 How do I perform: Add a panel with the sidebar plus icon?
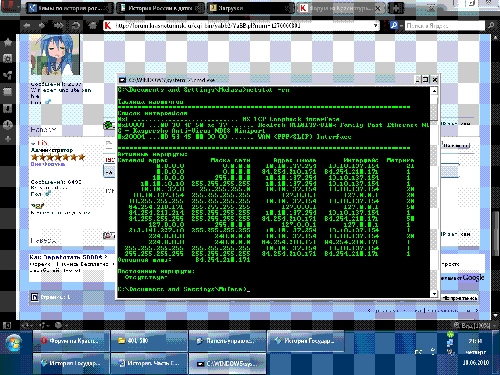coord(8,139)
